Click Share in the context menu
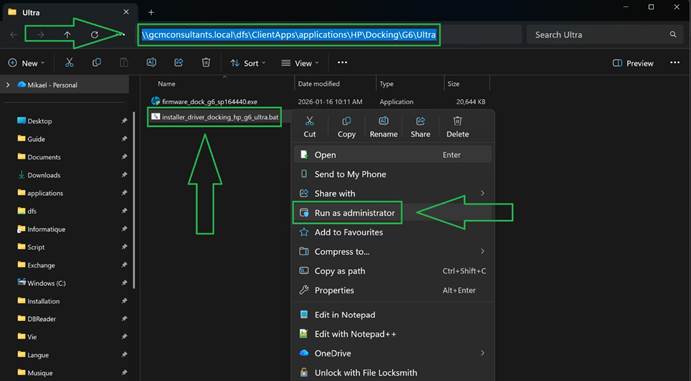Screen dimensions: 691x381 click(x=420, y=127)
